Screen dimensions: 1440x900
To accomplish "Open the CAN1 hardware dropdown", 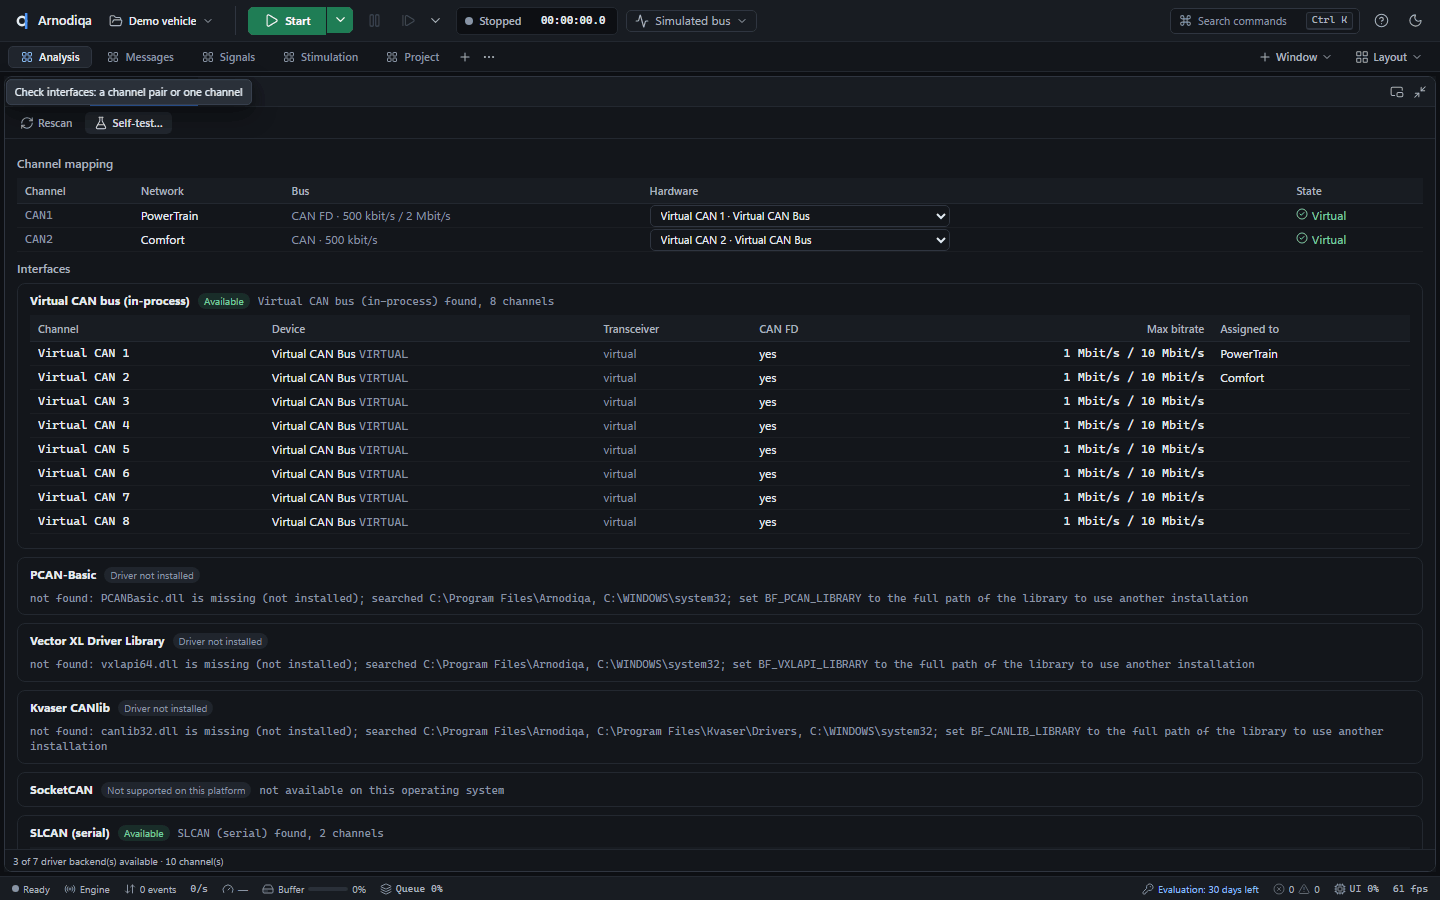I will 799,216.
